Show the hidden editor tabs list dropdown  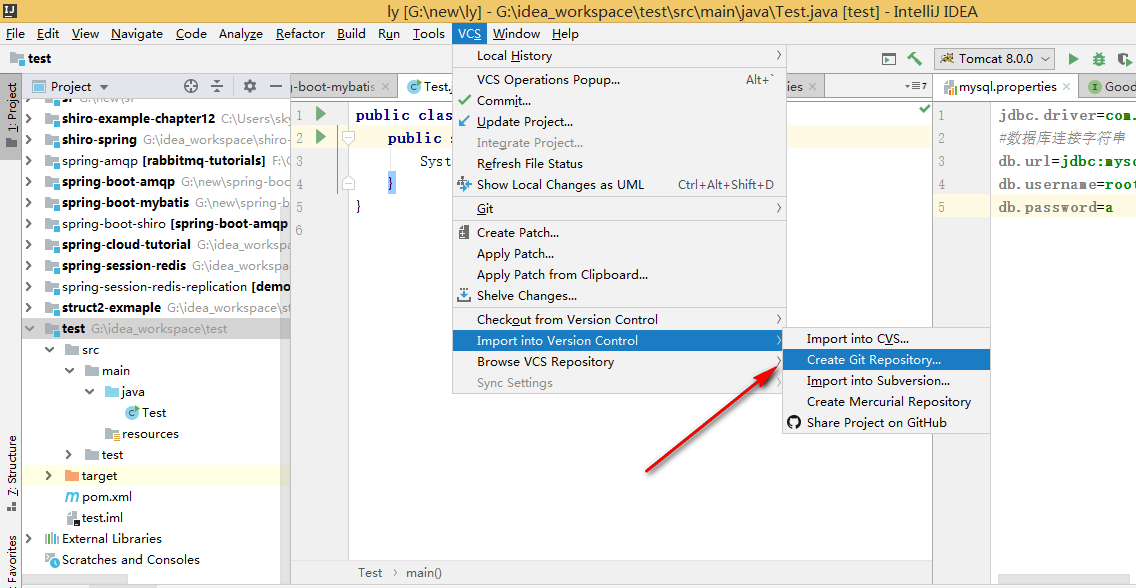(x=916, y=86)
